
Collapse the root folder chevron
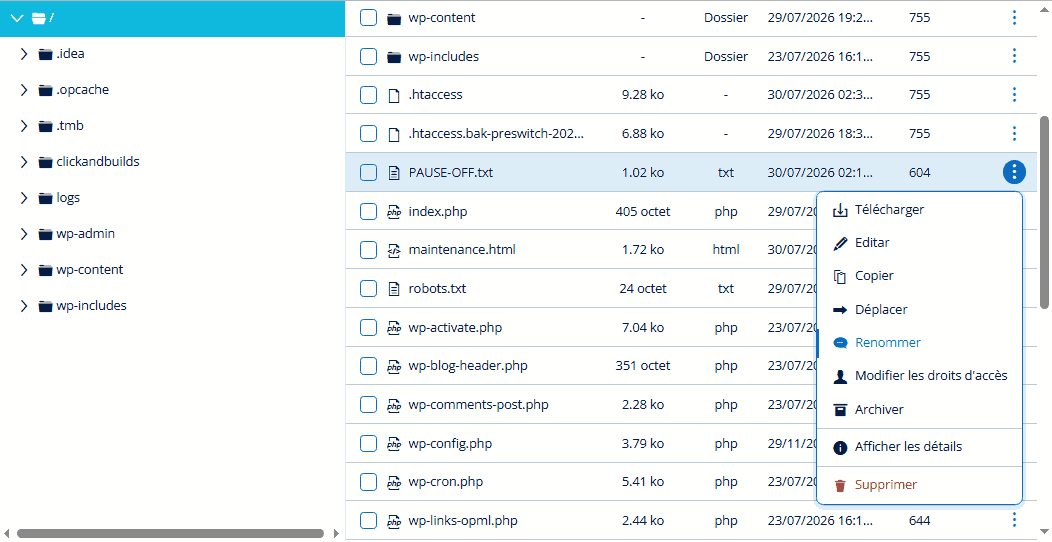pos(17,18)
